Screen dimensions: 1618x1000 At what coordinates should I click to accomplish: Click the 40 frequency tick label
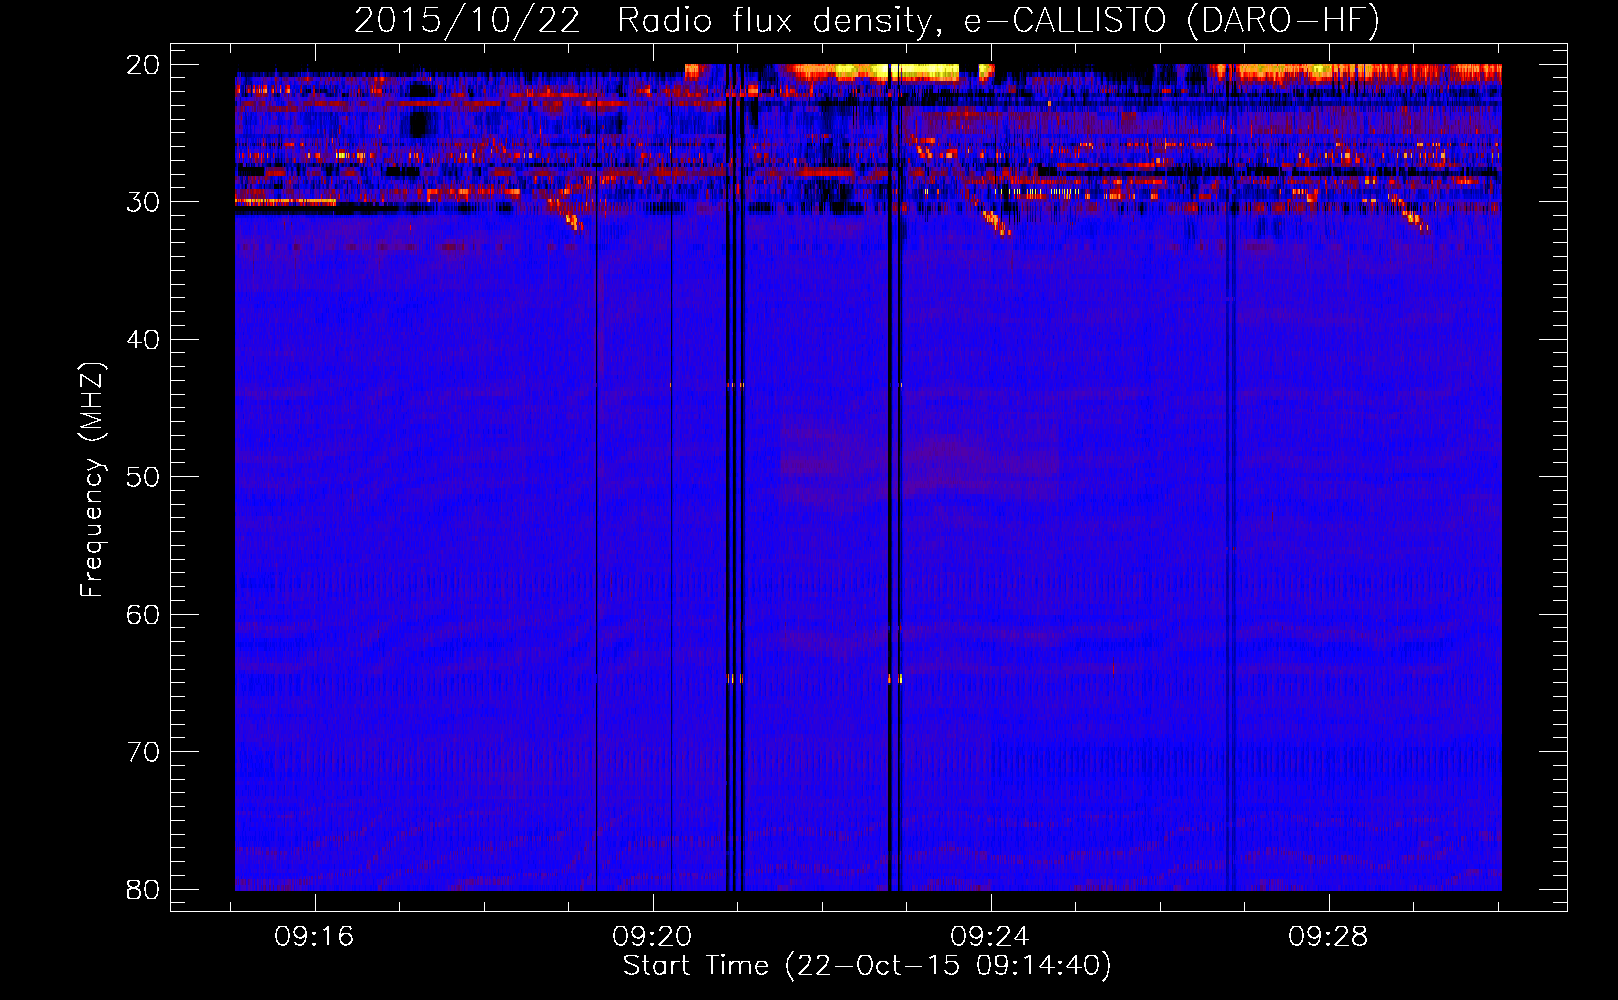tap(143, 340)
